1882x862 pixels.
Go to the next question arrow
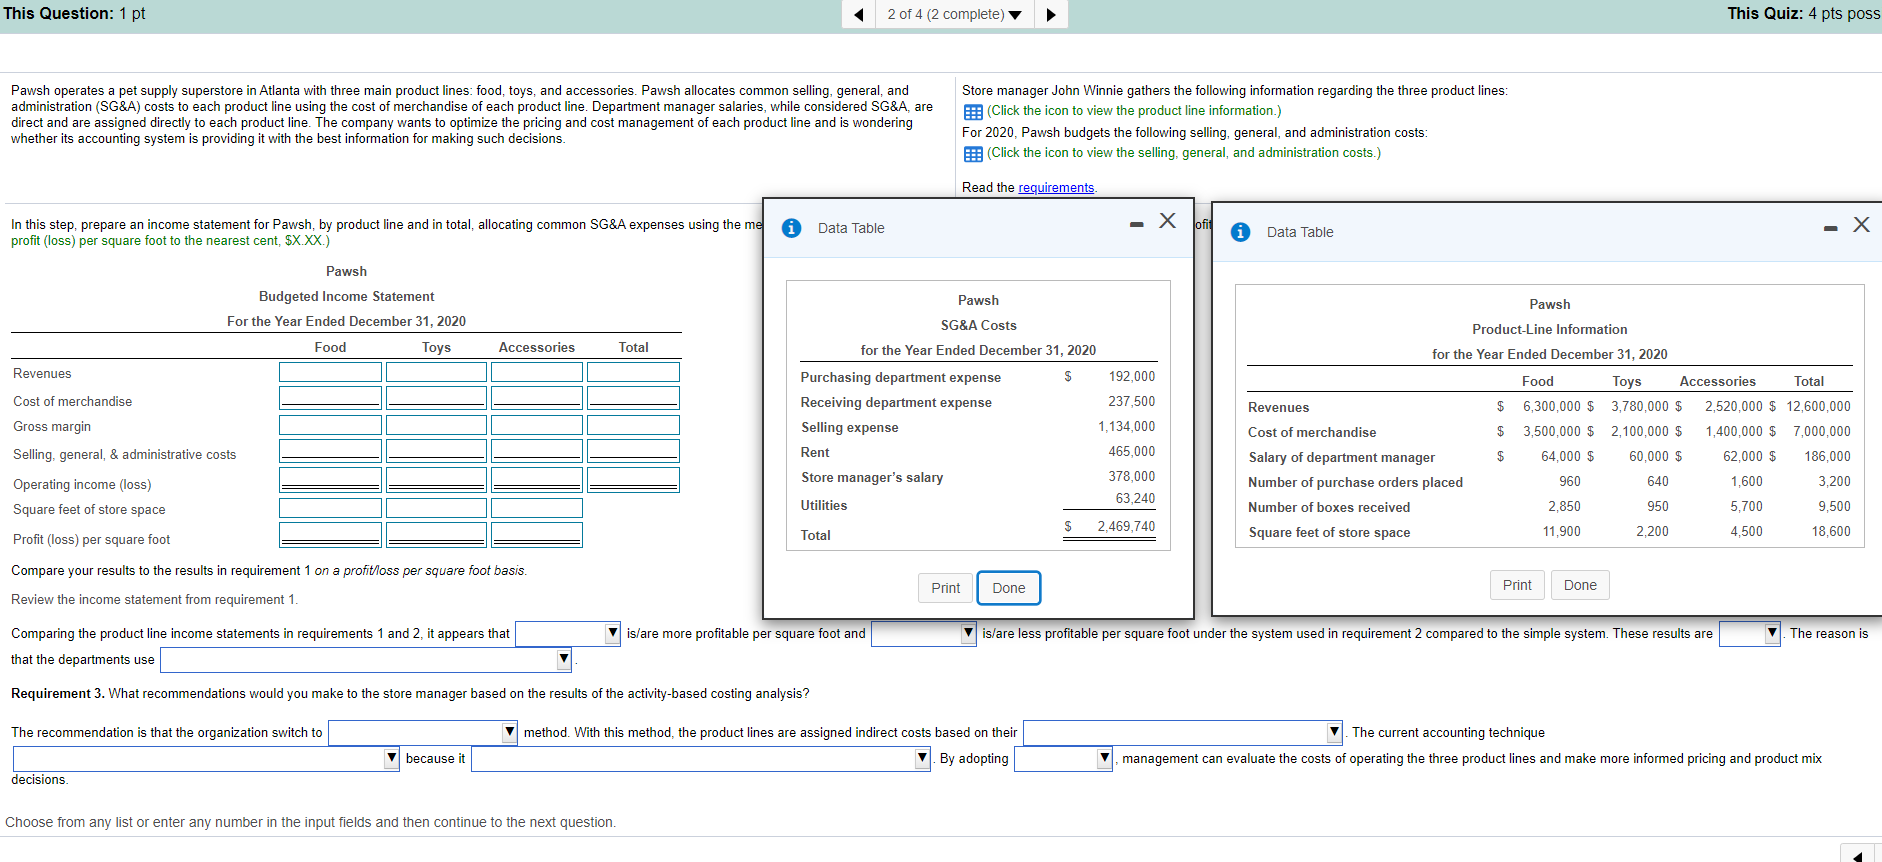pos(1051,14)
